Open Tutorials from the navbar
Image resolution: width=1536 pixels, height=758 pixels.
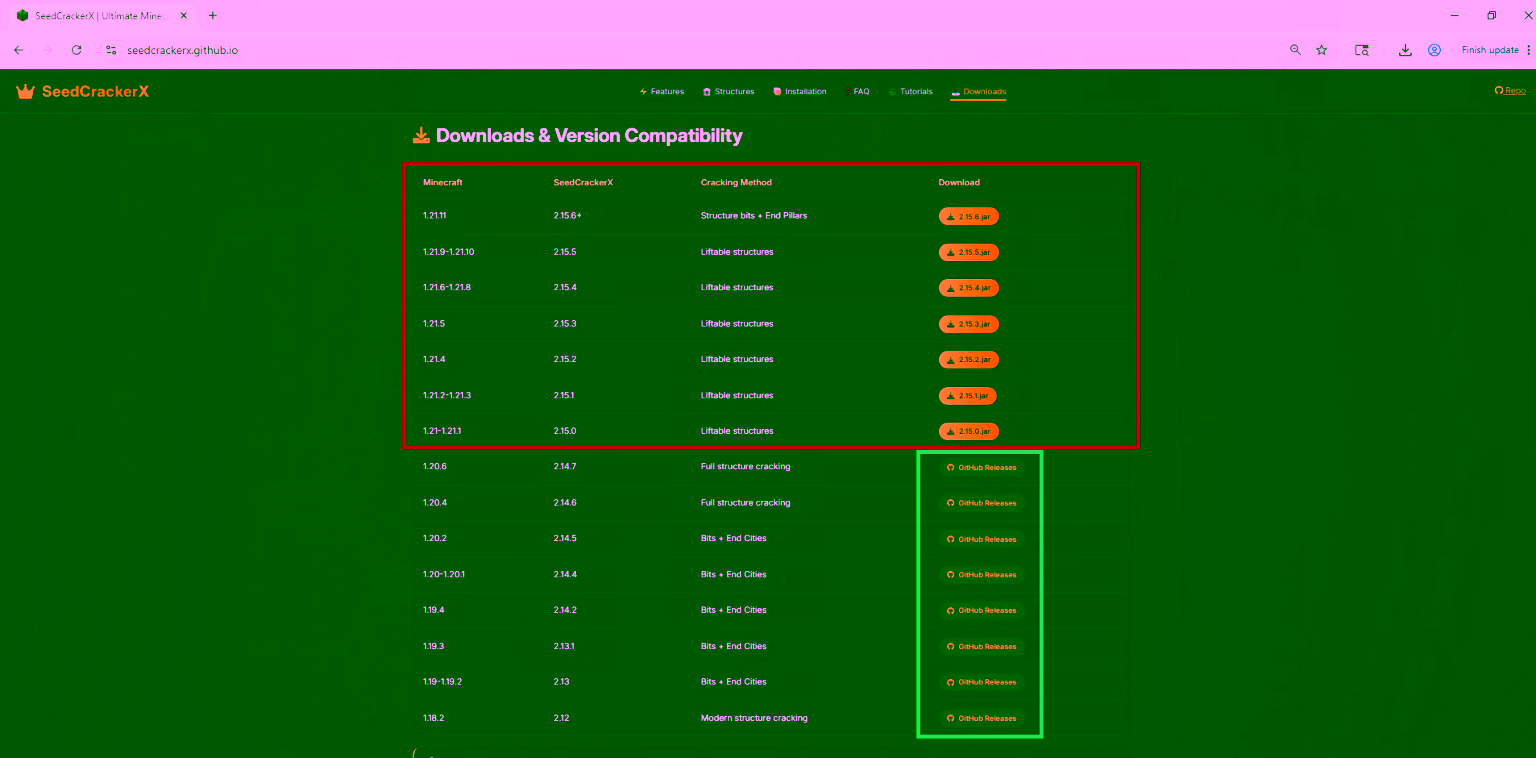(910, 91)
